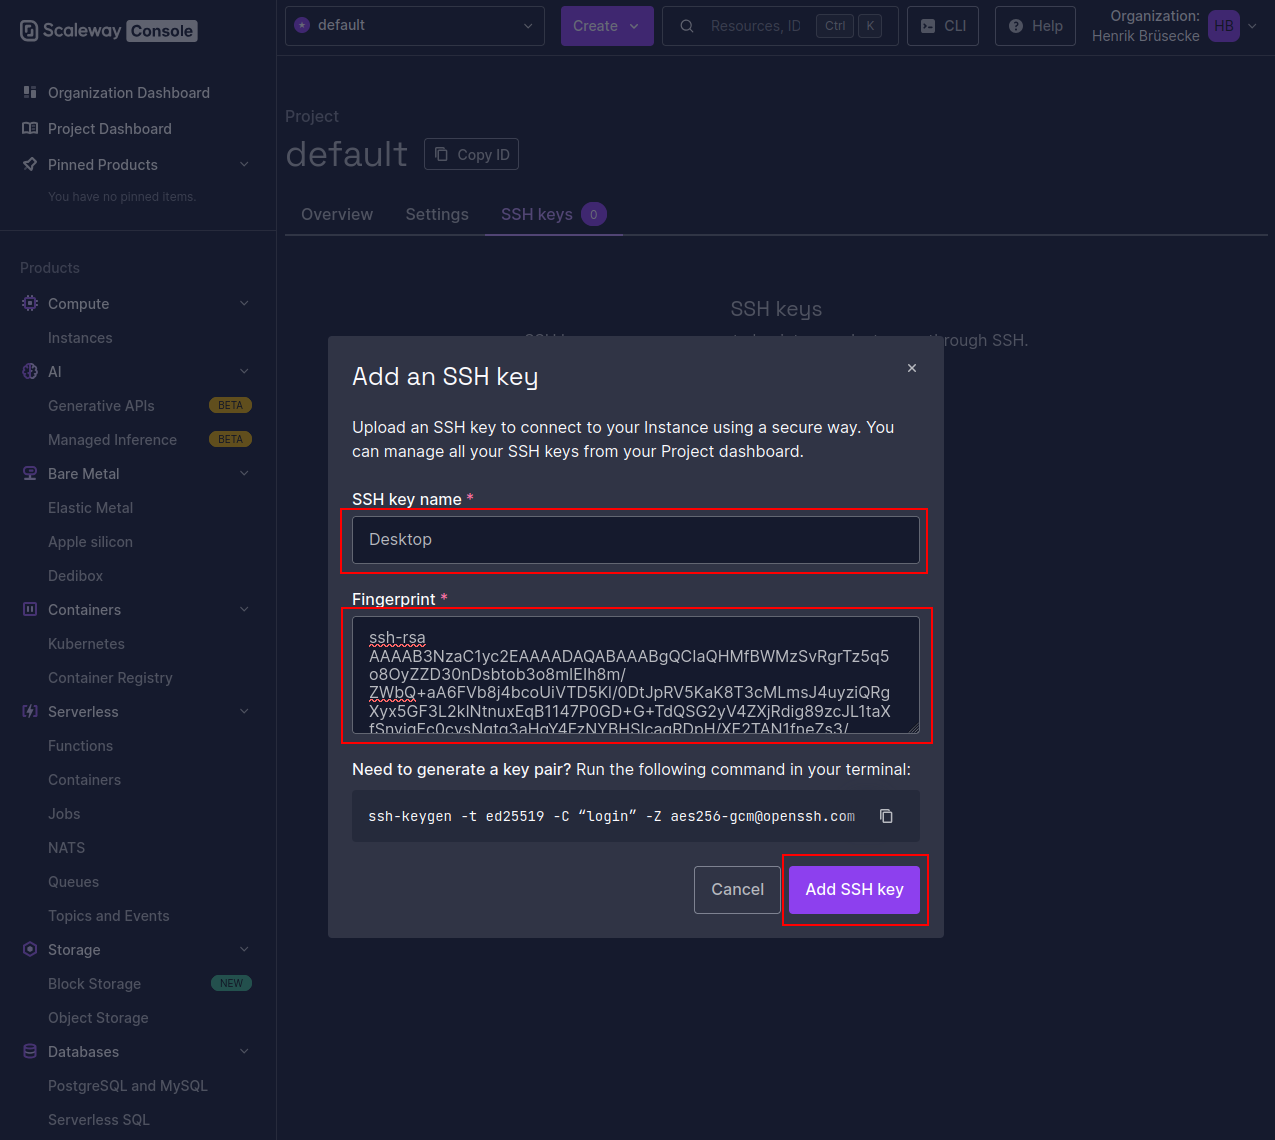Open Managed Inference in the sidebar

coord(112,439)
